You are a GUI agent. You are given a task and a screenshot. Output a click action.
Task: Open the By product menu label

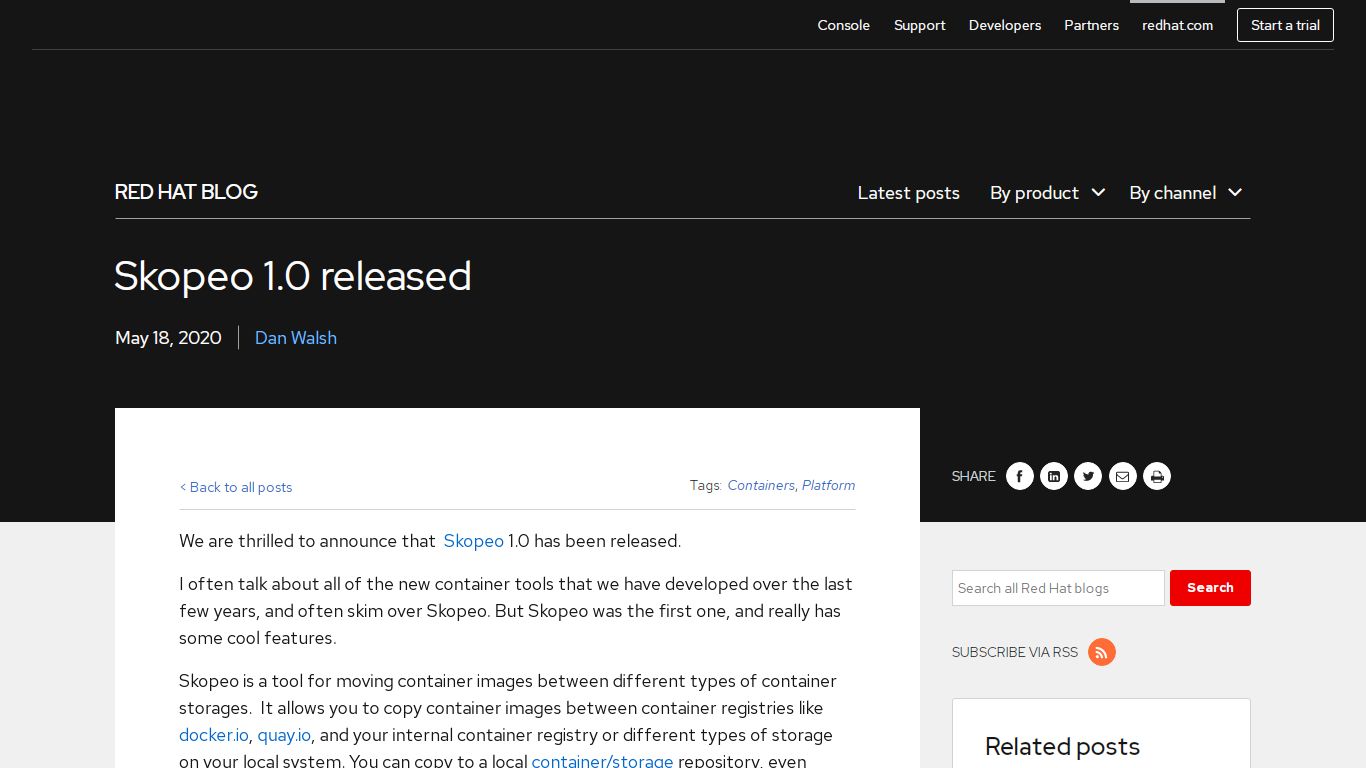[x=1034, y=193]
